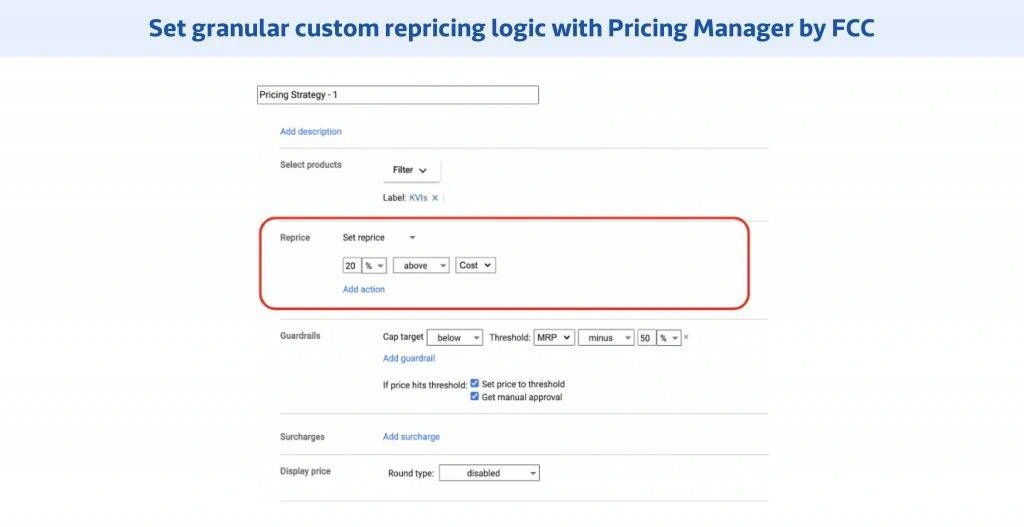Click the Pricing Strategy name field
This screenshot has width=1024, height=527.
(397, 95)
